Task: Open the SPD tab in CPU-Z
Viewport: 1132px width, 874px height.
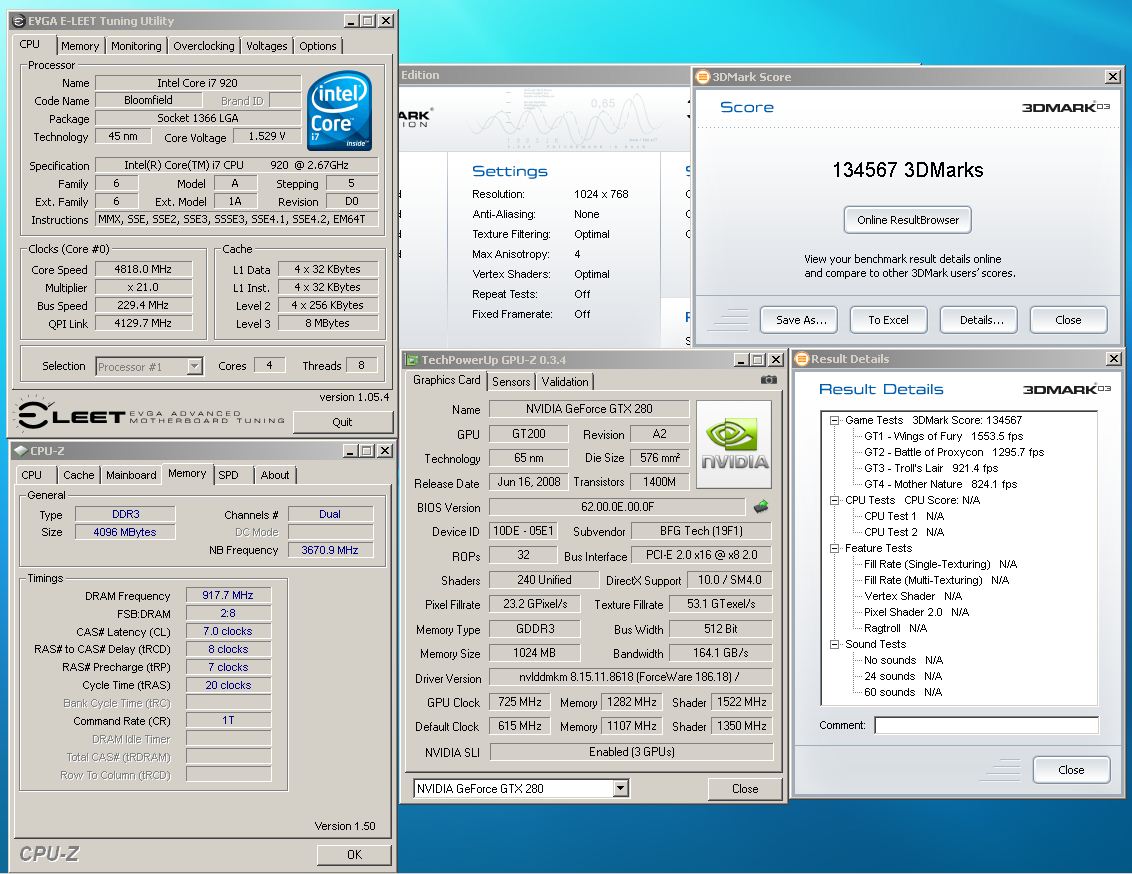Action: 228,475
